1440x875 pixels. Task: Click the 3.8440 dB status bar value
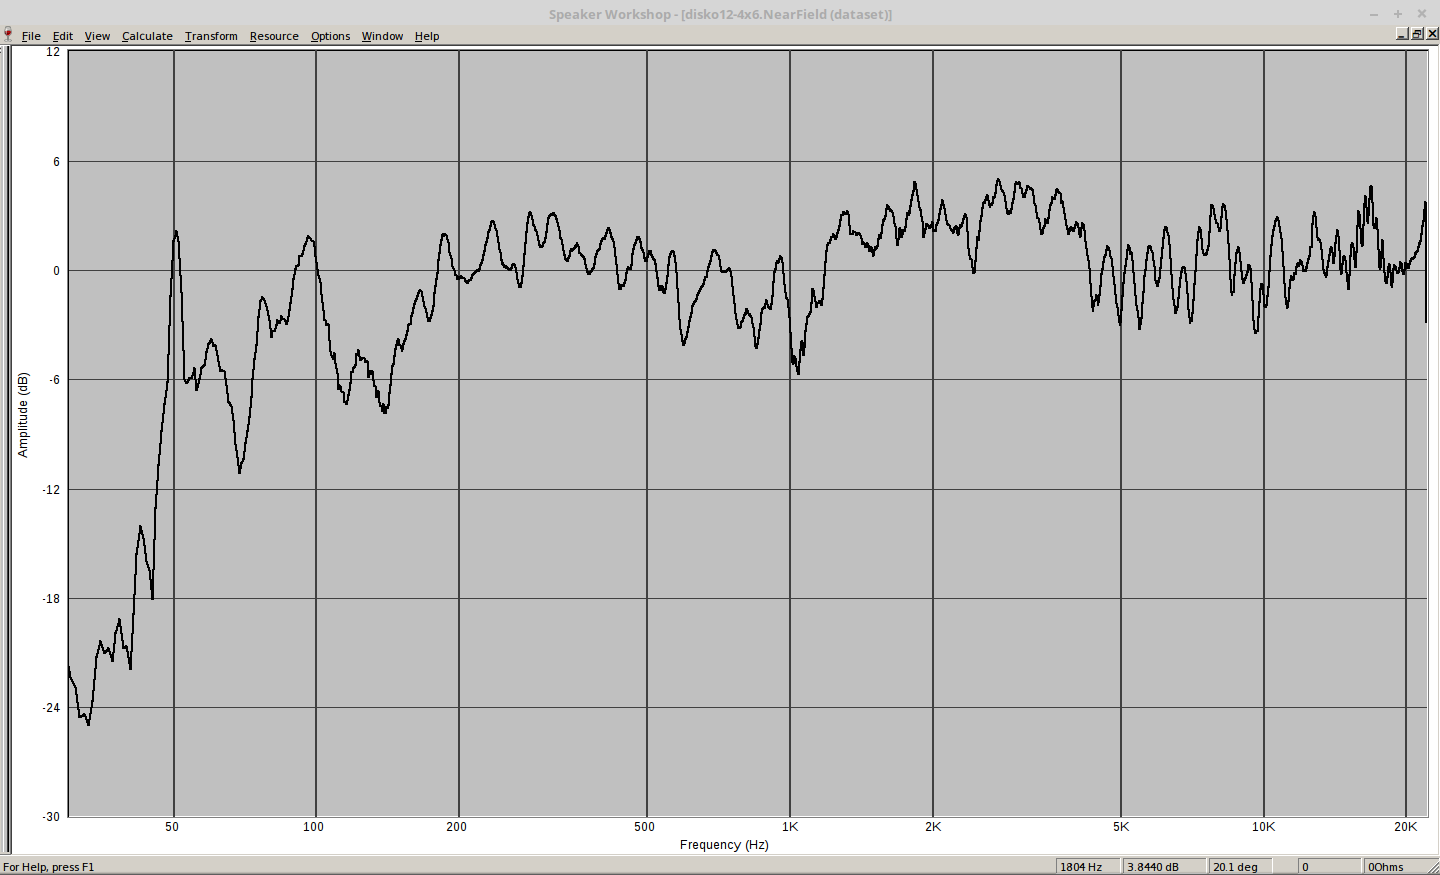click(1164, 867)
